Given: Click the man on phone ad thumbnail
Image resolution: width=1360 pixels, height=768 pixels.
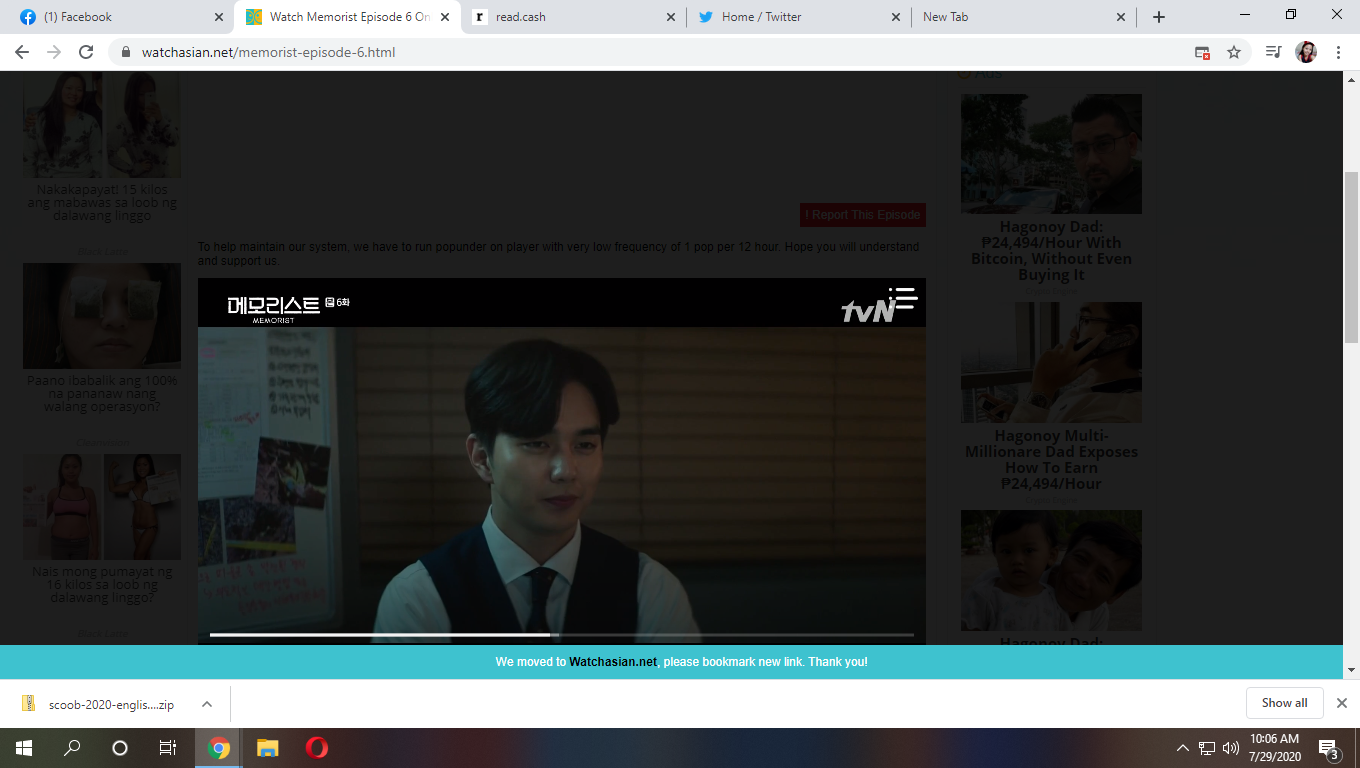Looking at the screenshot, I should point(1051,362).
